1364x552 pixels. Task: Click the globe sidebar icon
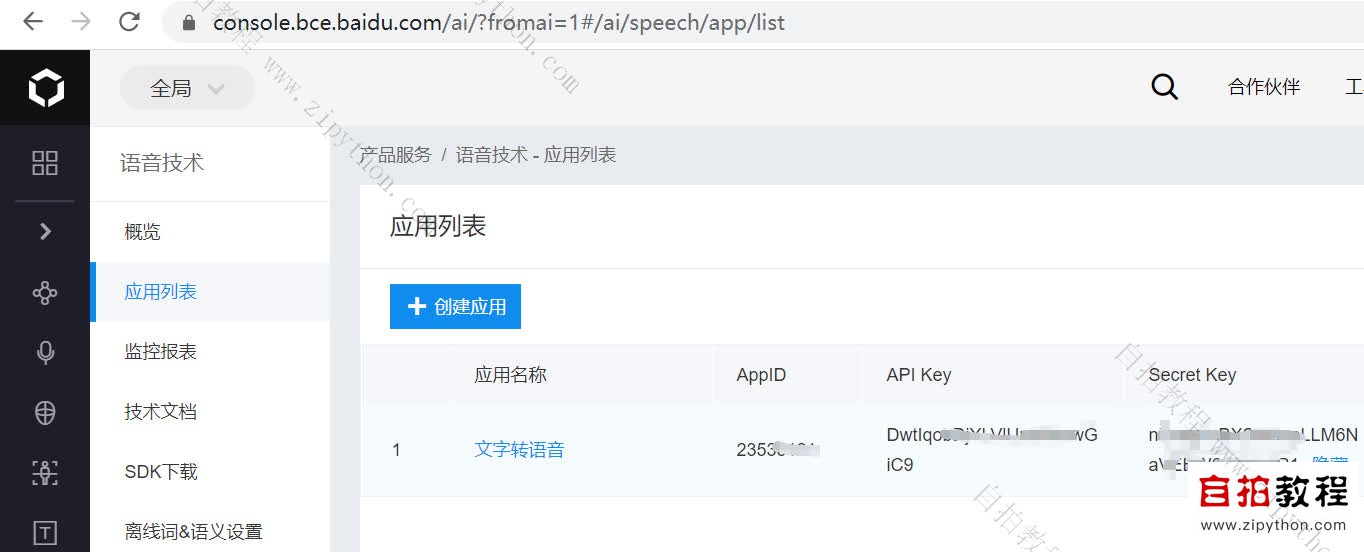45,412
